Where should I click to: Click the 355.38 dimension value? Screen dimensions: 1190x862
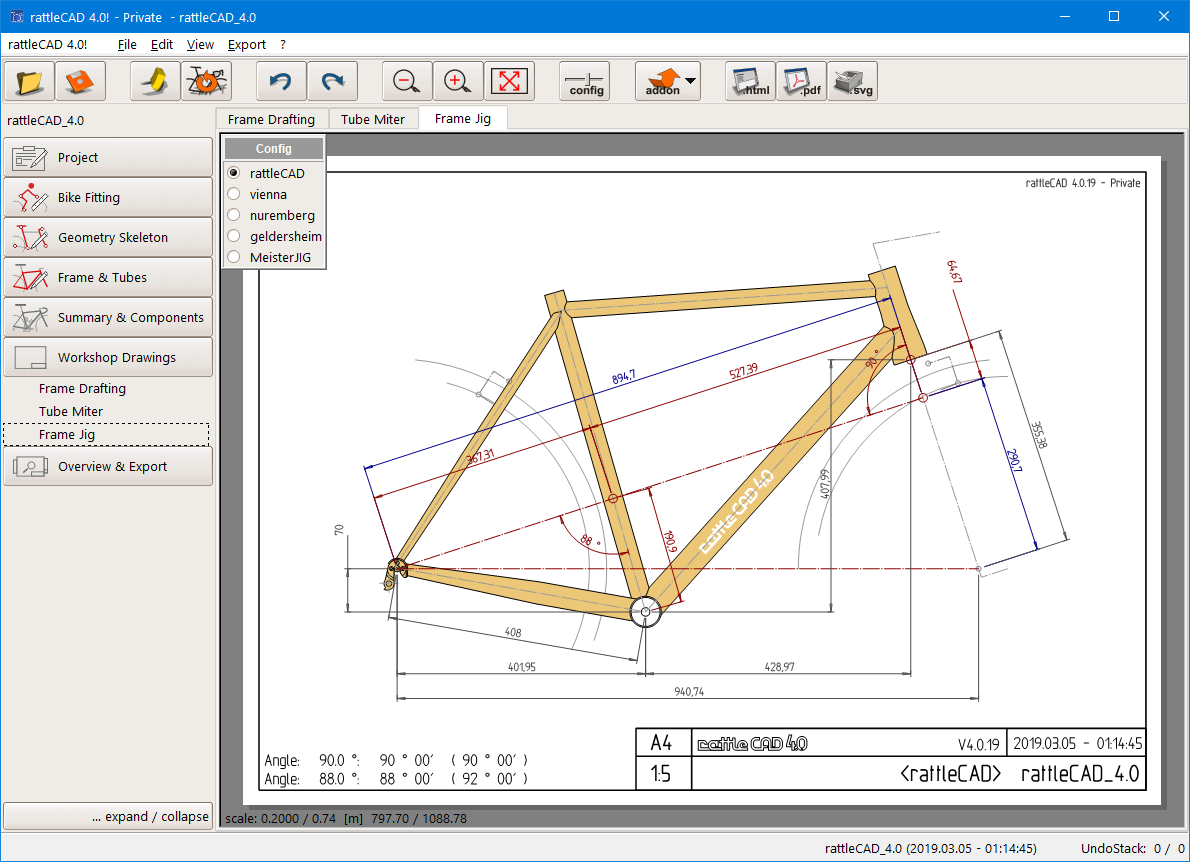pos(1038,435)
